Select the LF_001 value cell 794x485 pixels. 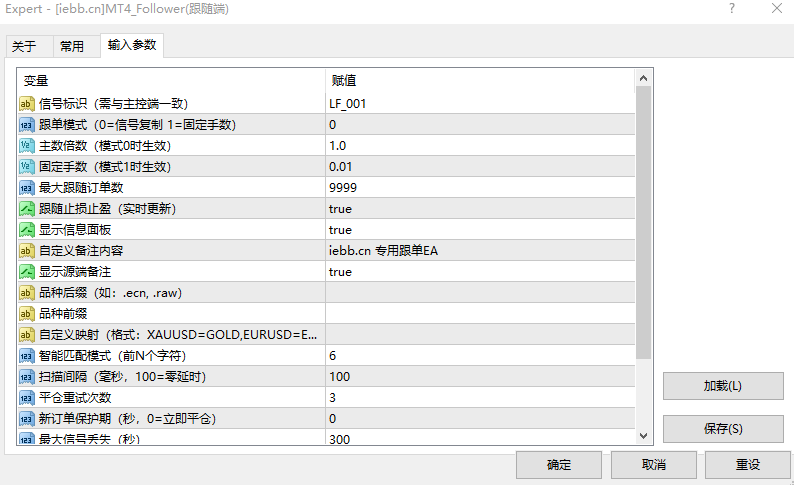pyautogui.click(x=480, y=104)
